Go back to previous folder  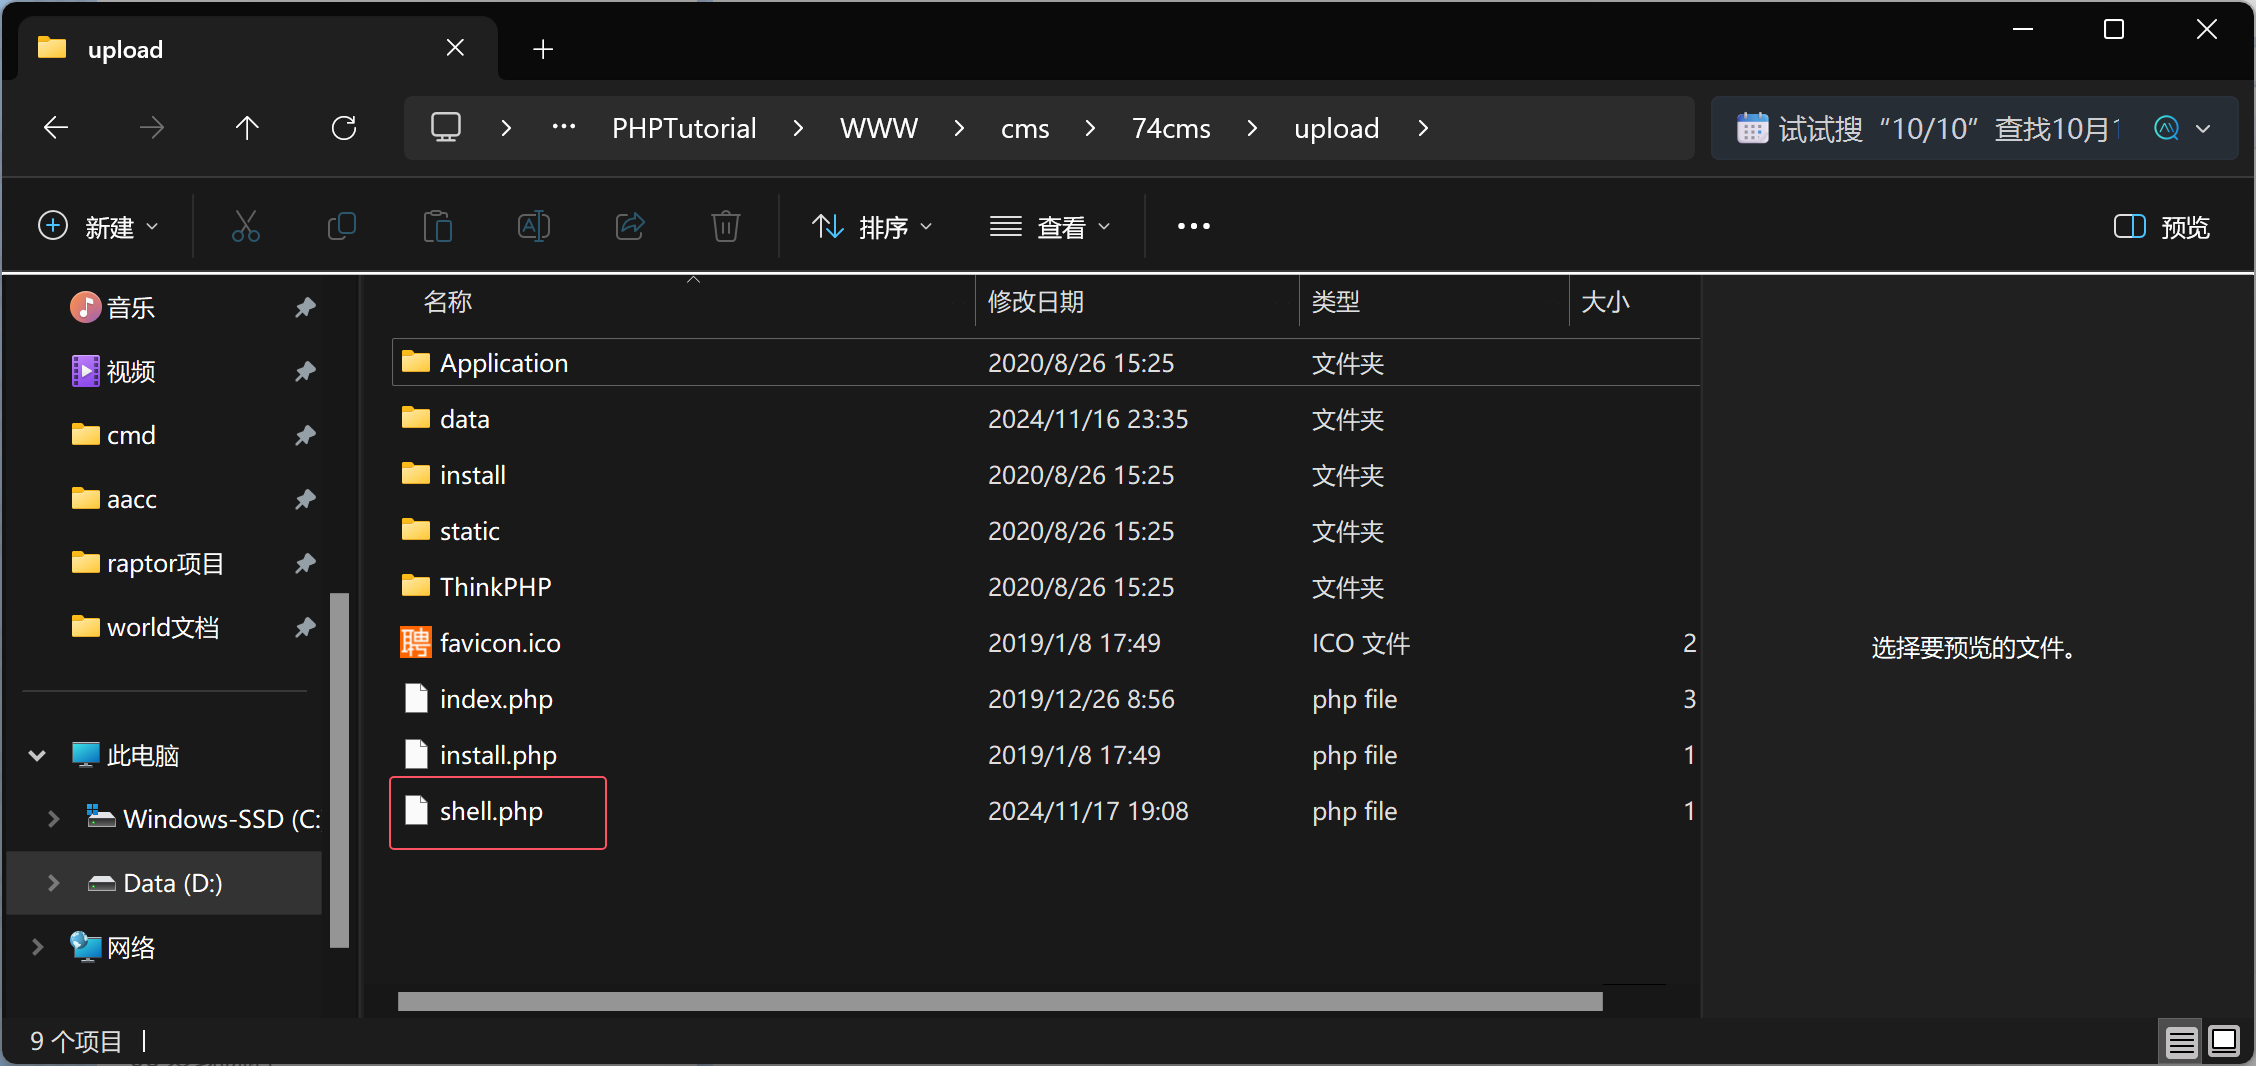tap(56, 128)
